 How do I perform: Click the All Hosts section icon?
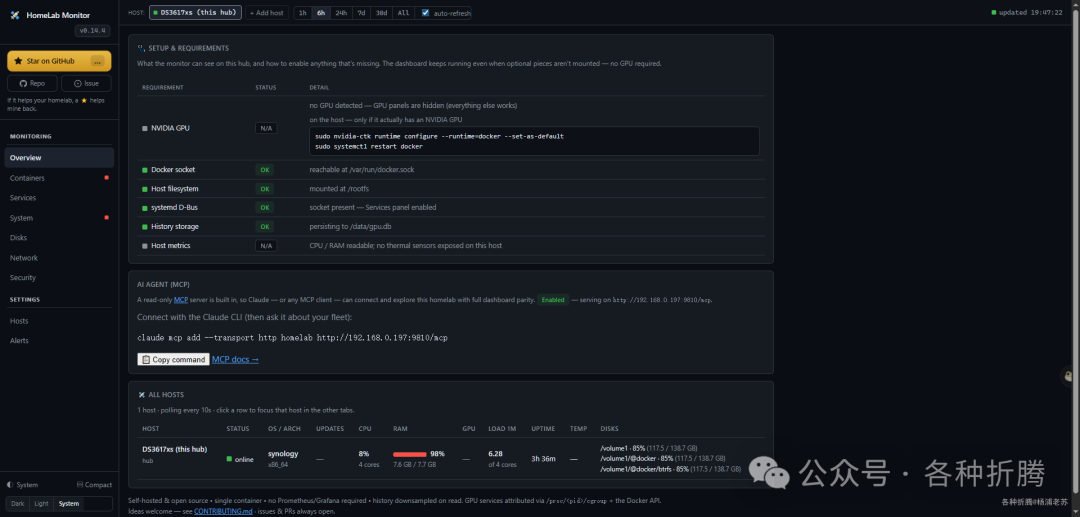click(141, 394)
